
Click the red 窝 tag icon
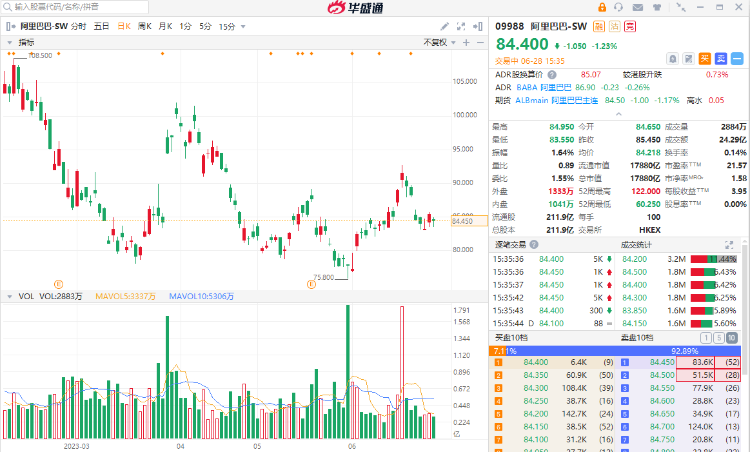[x=630, y=26]
